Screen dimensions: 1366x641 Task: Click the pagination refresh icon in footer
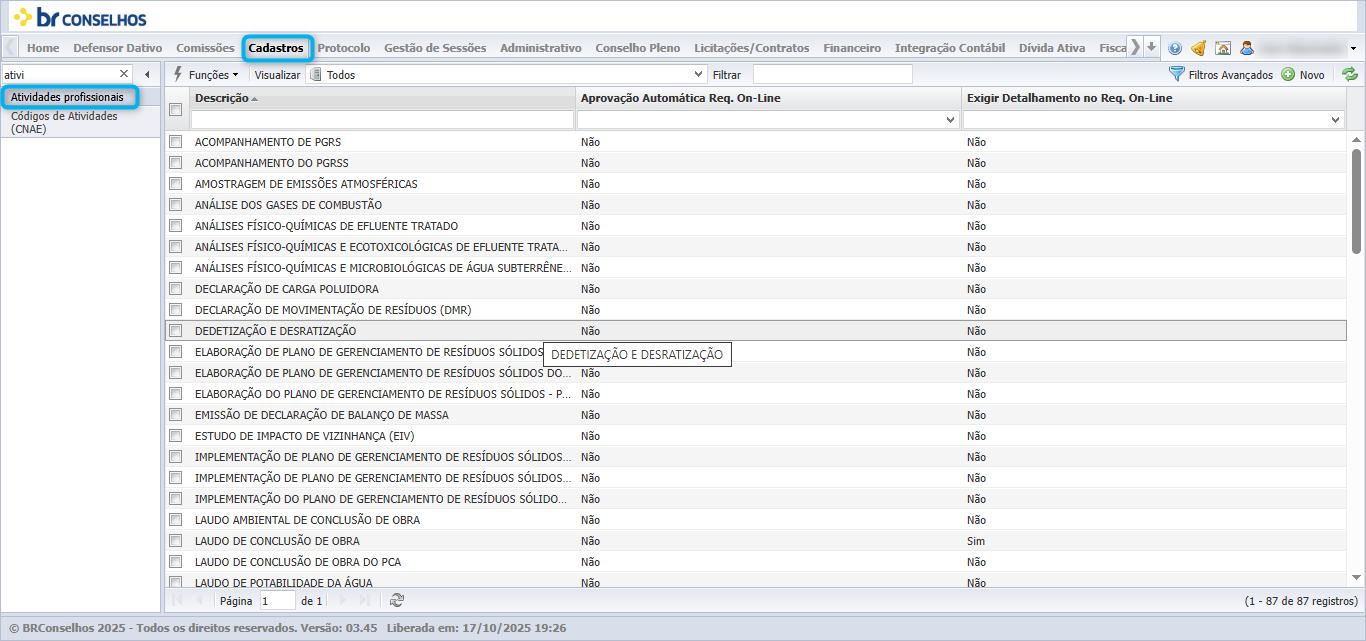(397, 600)
